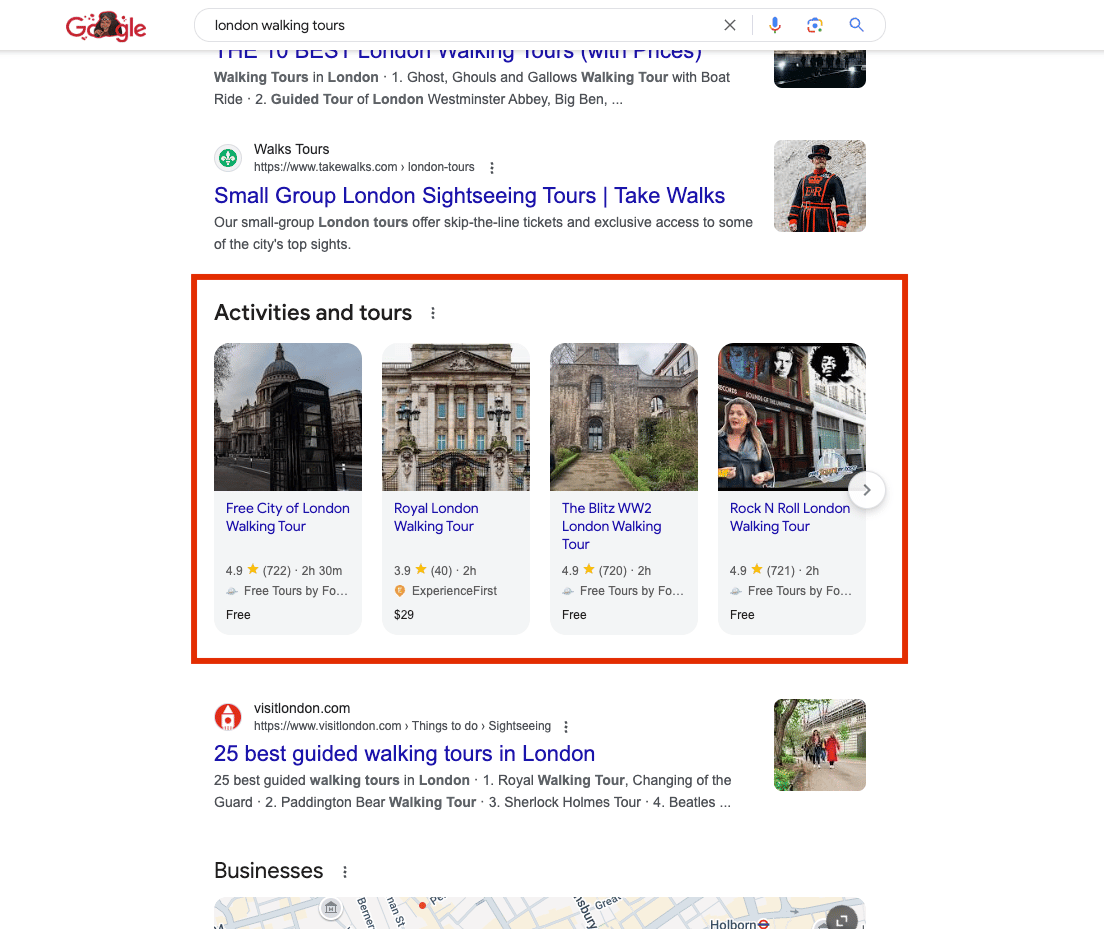The image size is (1104, 929).
Task: Open more options next to Businesses
Action: [x=345, y=872]
